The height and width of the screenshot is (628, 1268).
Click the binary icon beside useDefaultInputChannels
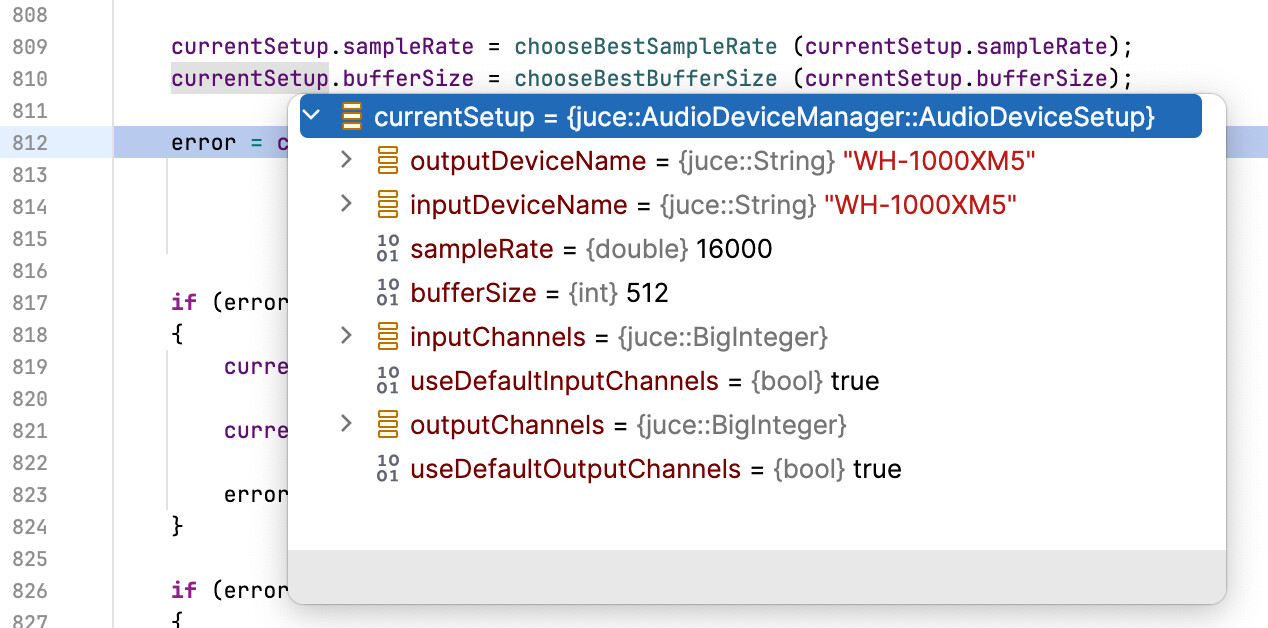click(387, 380)
